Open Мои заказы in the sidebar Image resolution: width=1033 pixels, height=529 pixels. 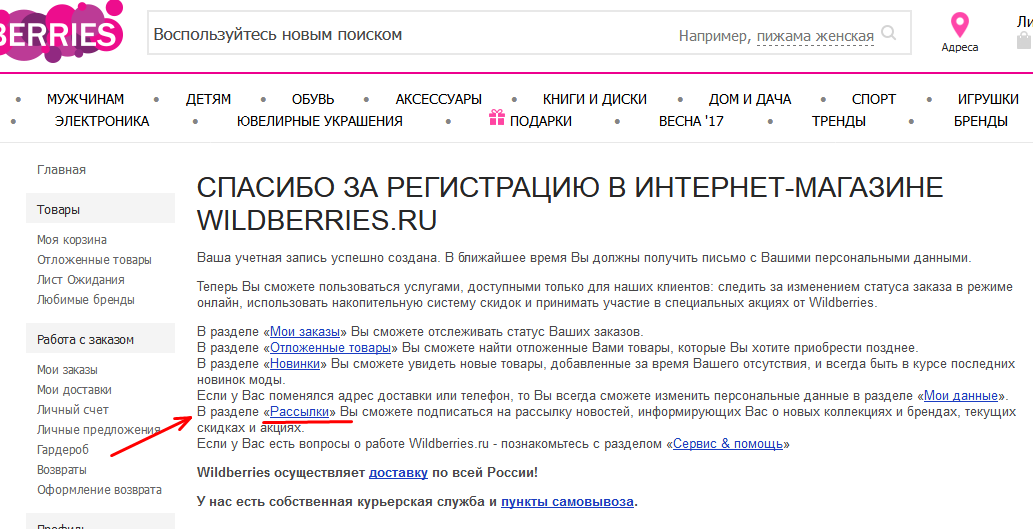(x=67, y=370)
